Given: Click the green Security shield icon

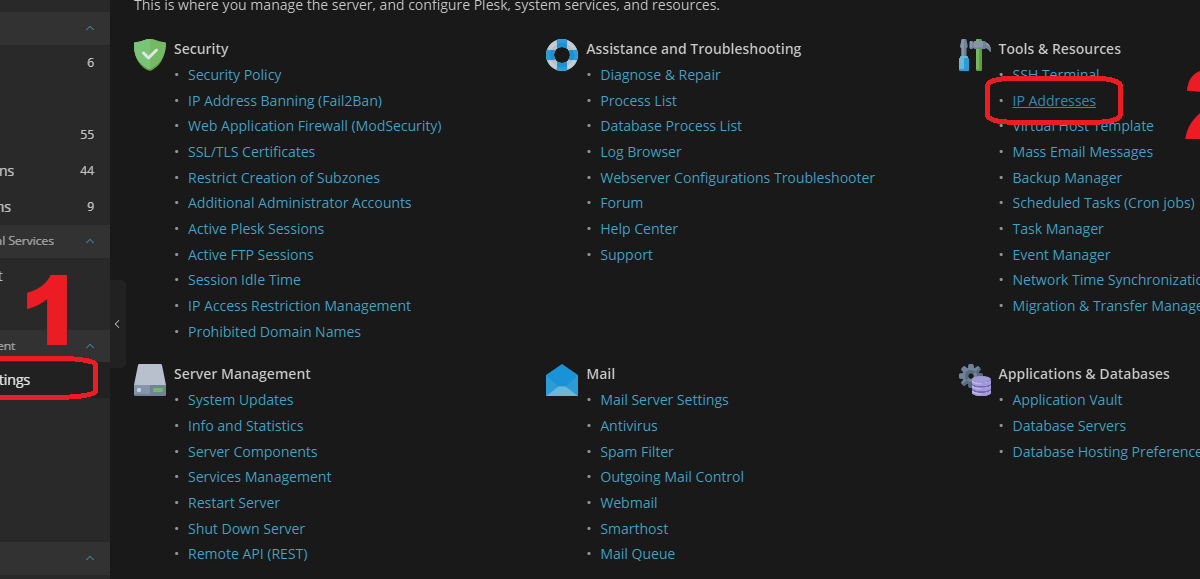Looking at the screenshot, I should (149, 55).
